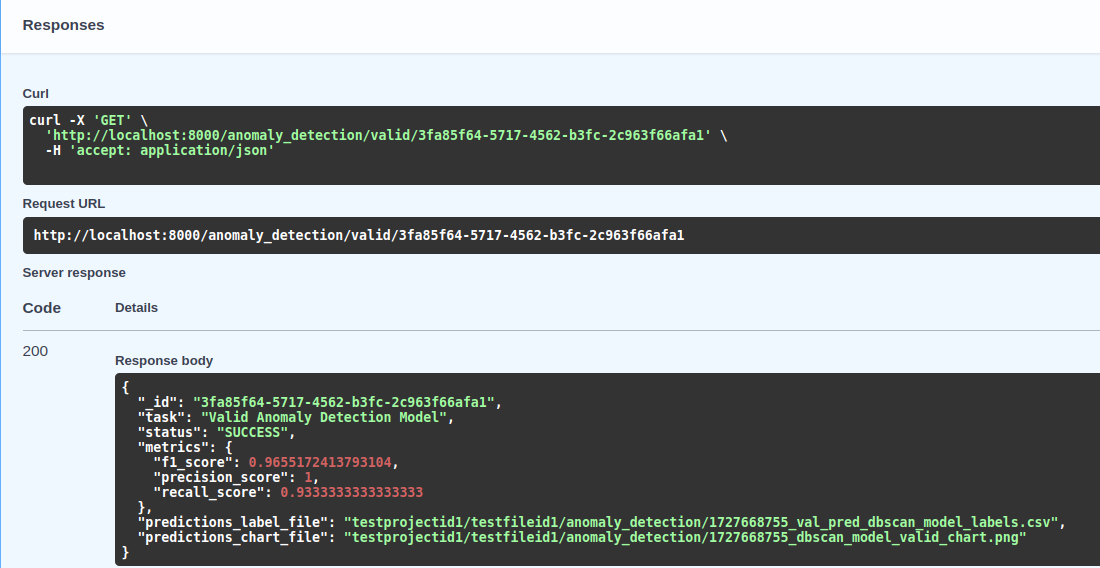Click the predictions_chart_file PNG path
Viewport: 1100px width, 568px height.
tap(685, 537)
